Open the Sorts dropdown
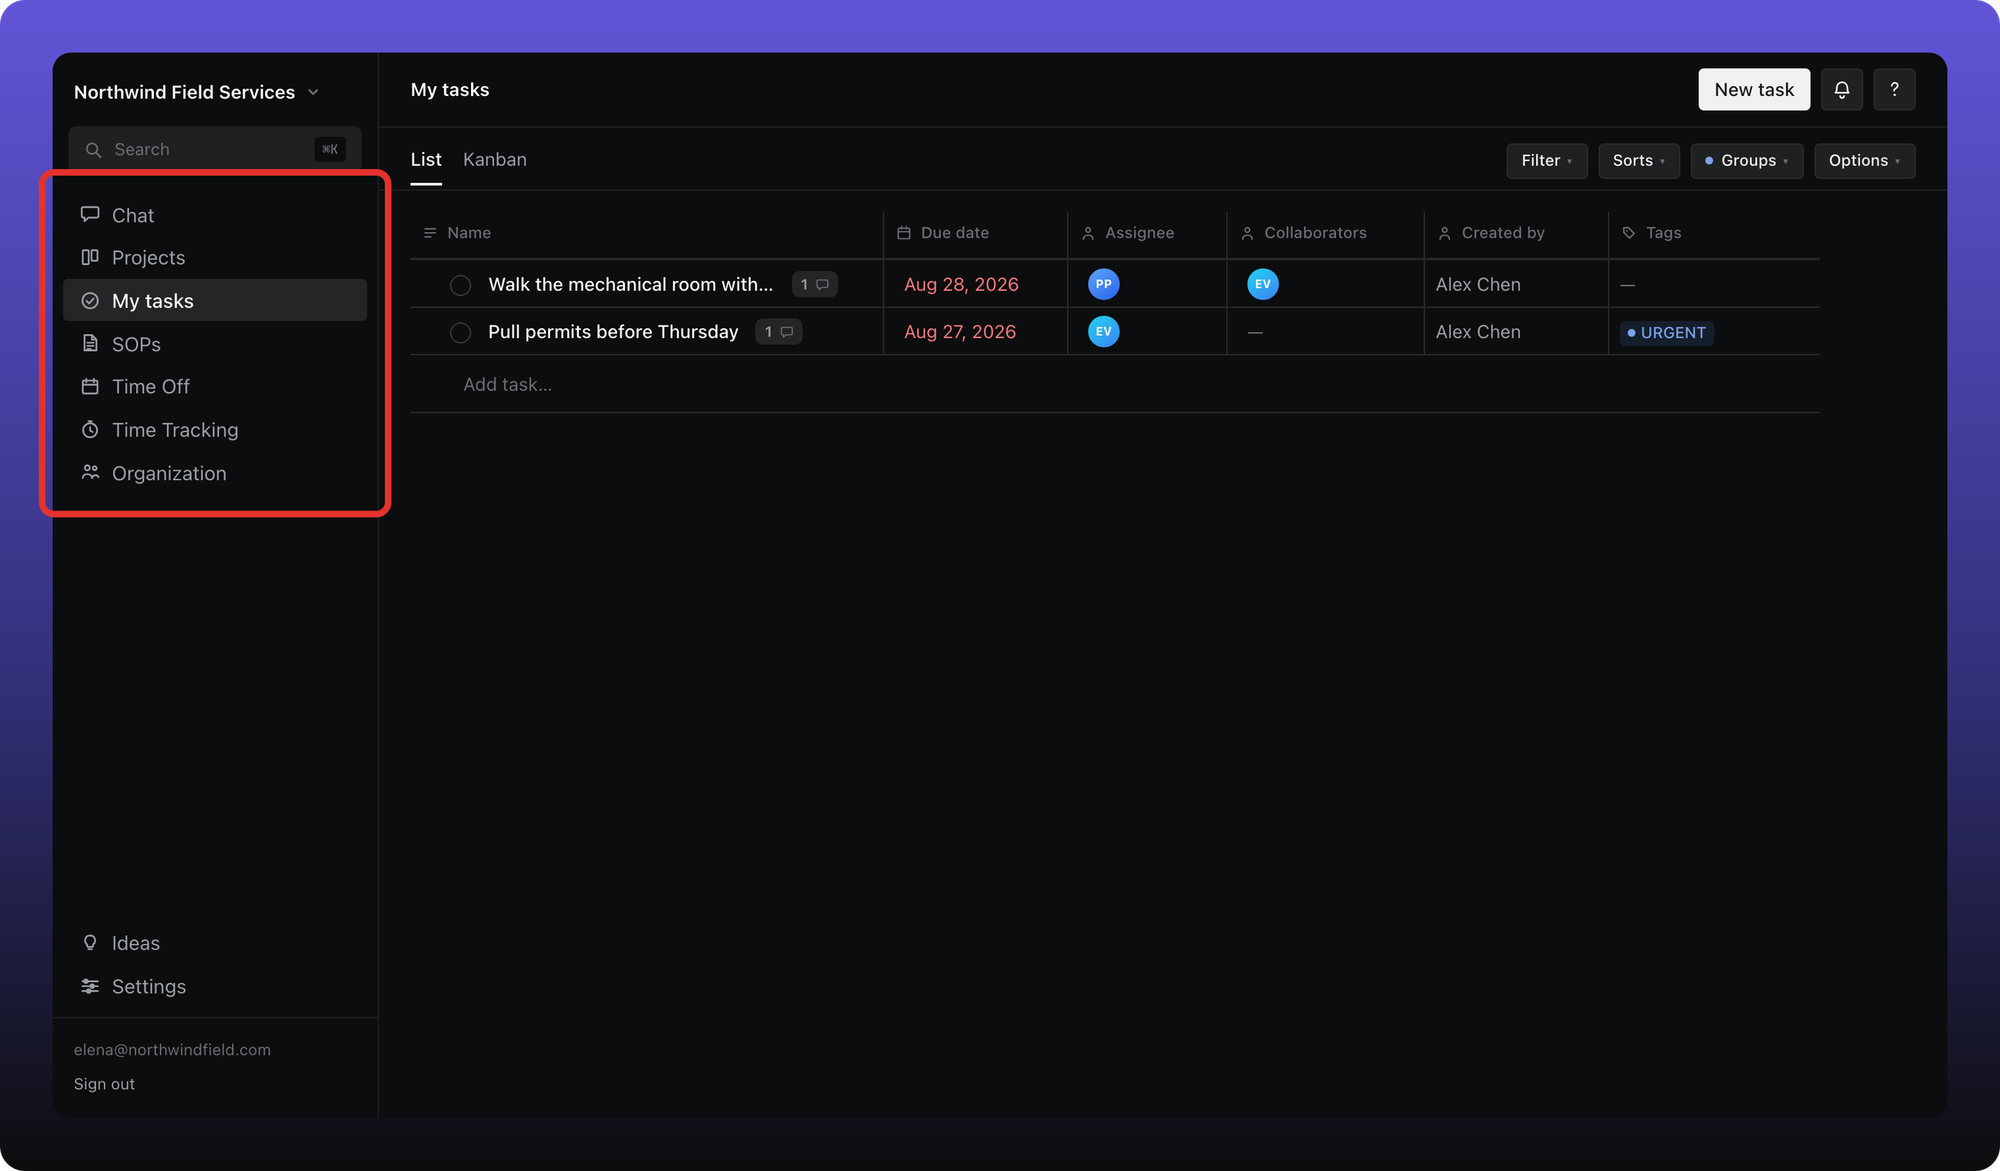This screenshot has width=2000, height=1171. click(x=1638, y=161)
